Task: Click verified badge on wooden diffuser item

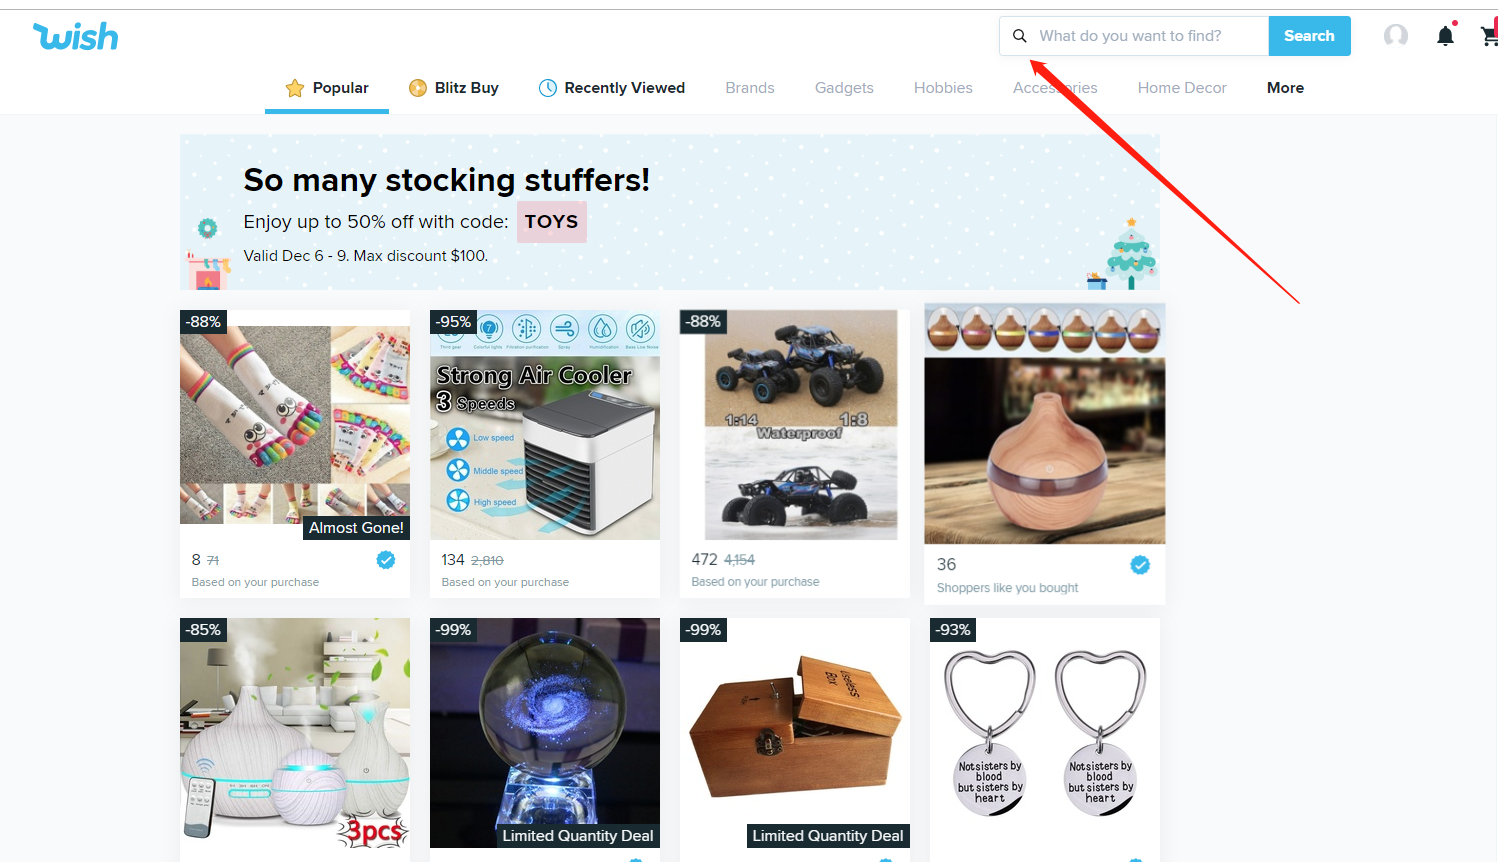Action: pyautogui.click(x=1139, y=565)
